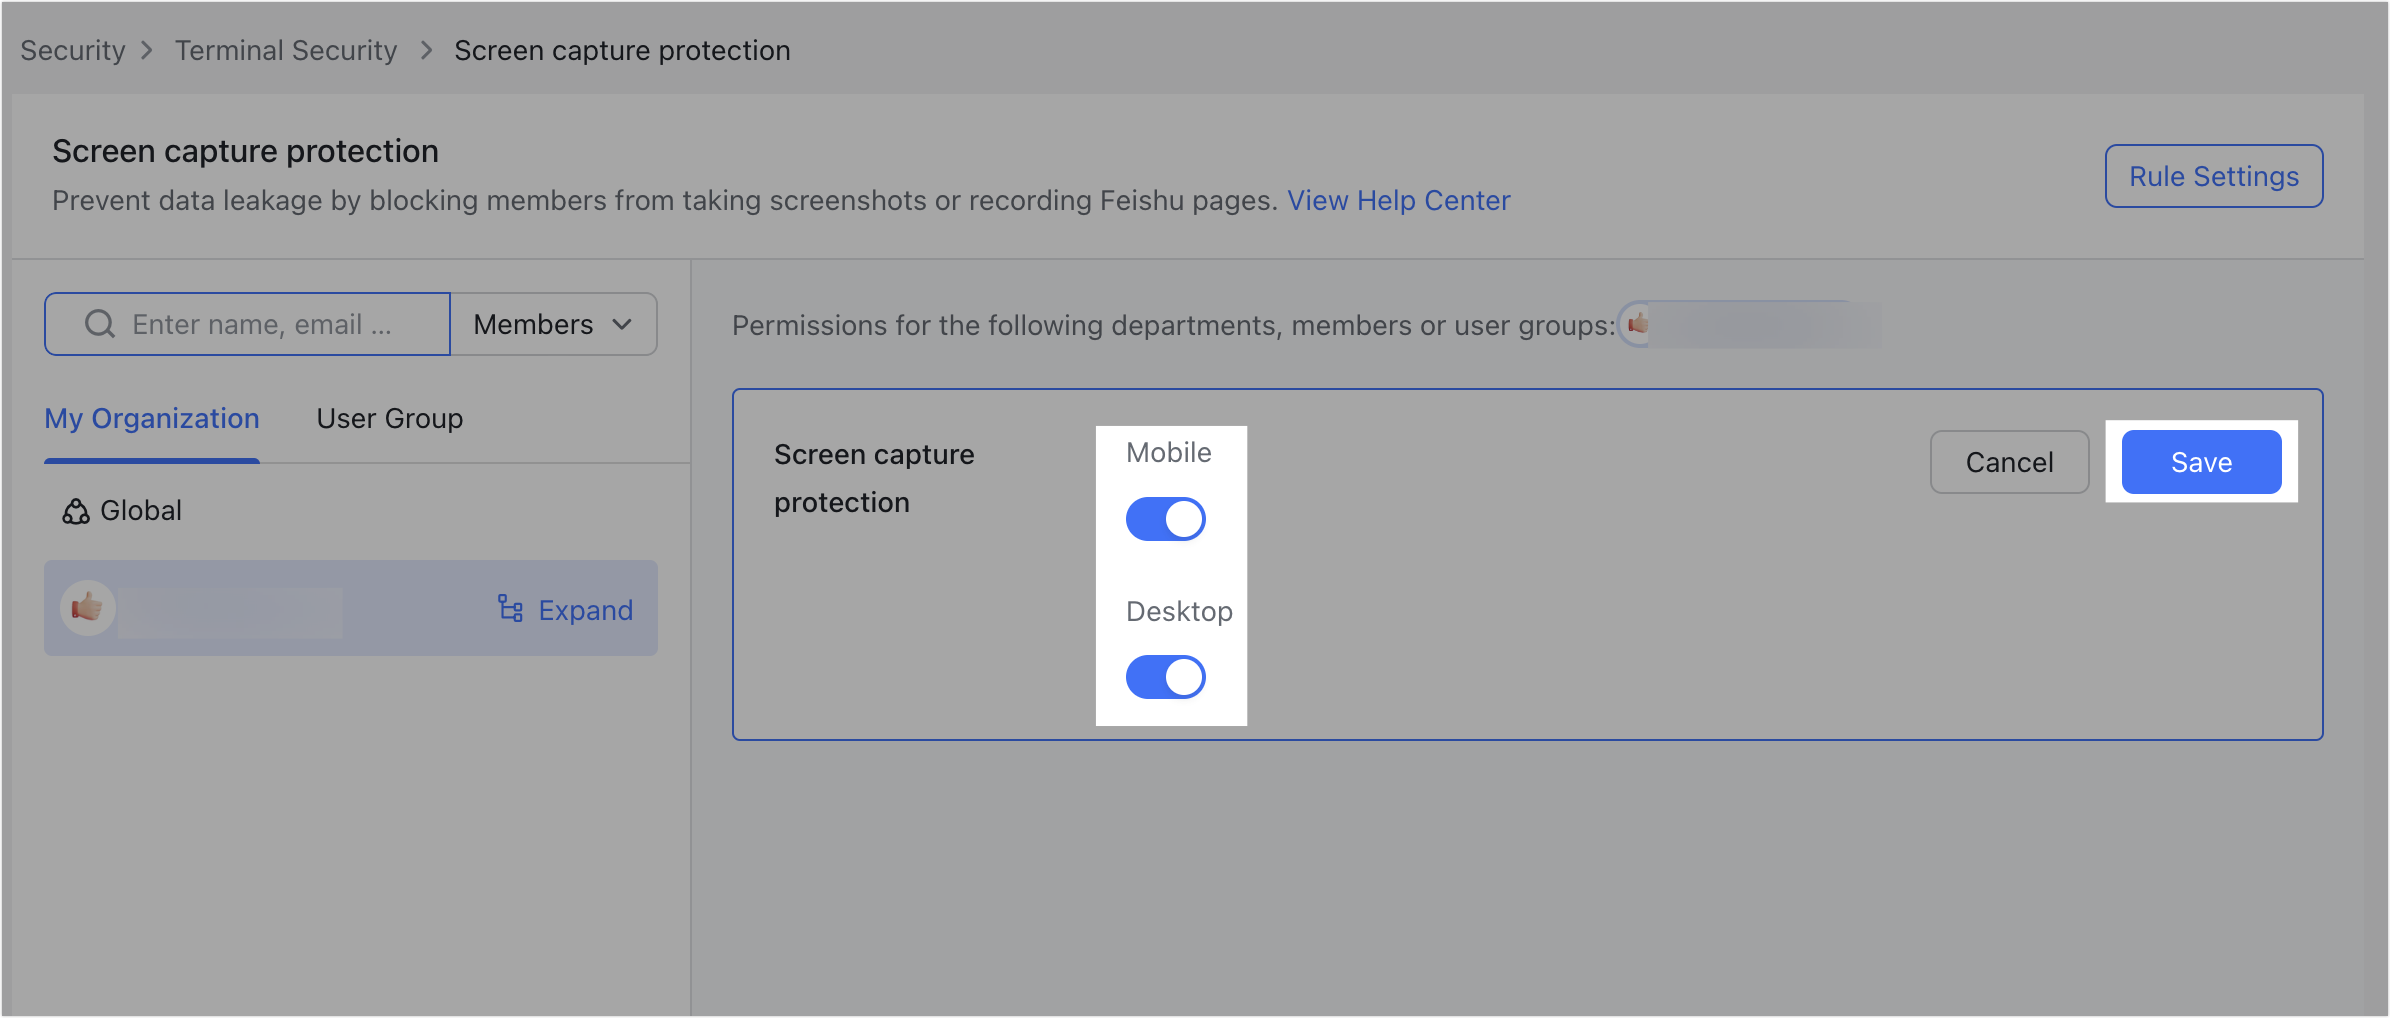Click the search magnifier icon

(x=98, y=324)
